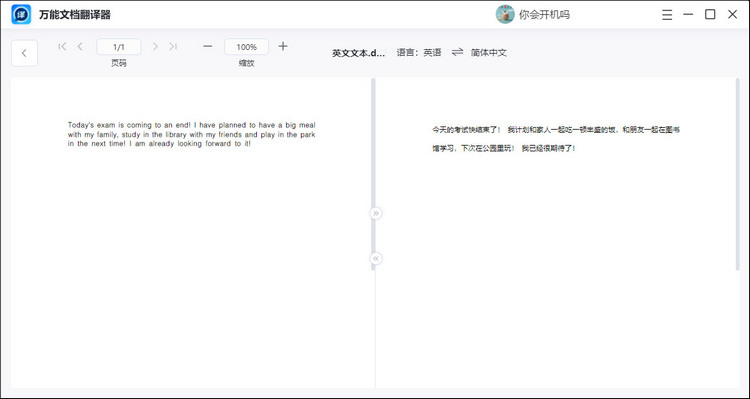Expand right pane with double left arrows

tap(376, 258)
